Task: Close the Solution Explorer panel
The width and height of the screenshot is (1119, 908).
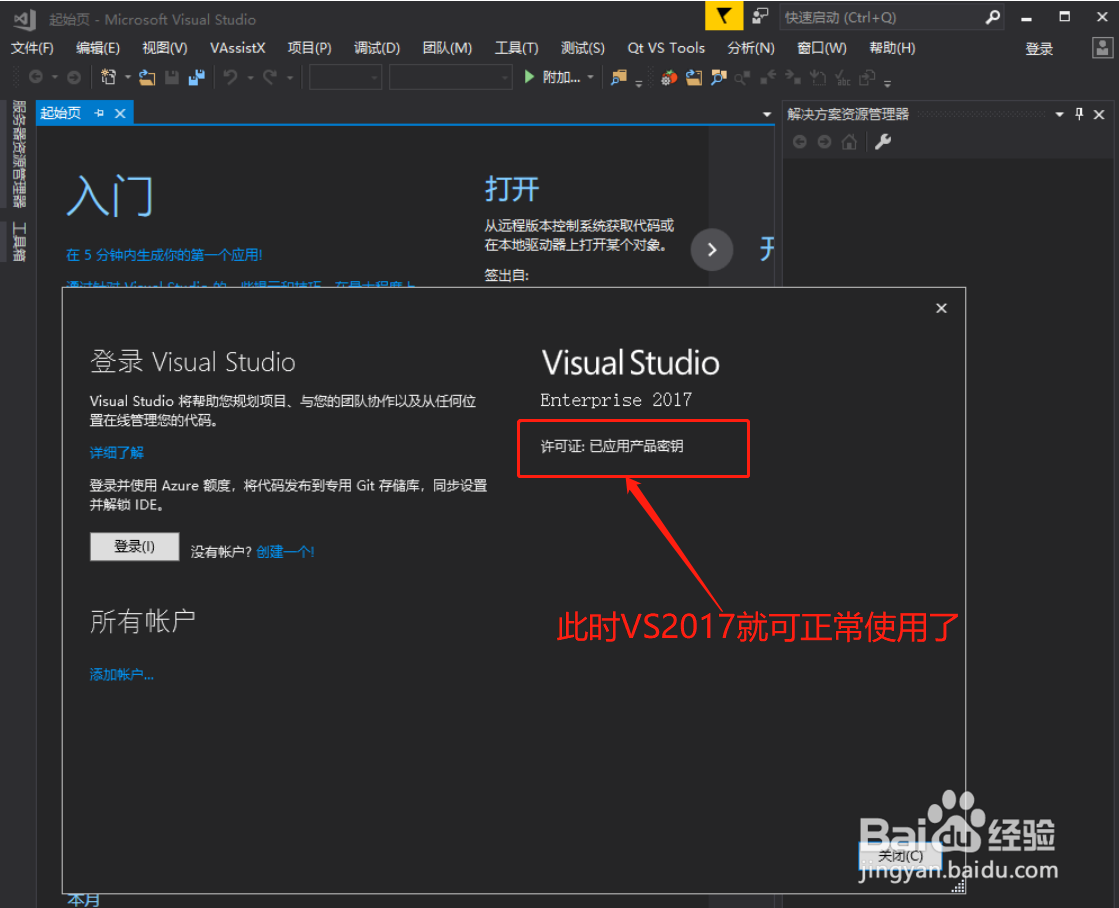Action: (x=1099, y=114)
